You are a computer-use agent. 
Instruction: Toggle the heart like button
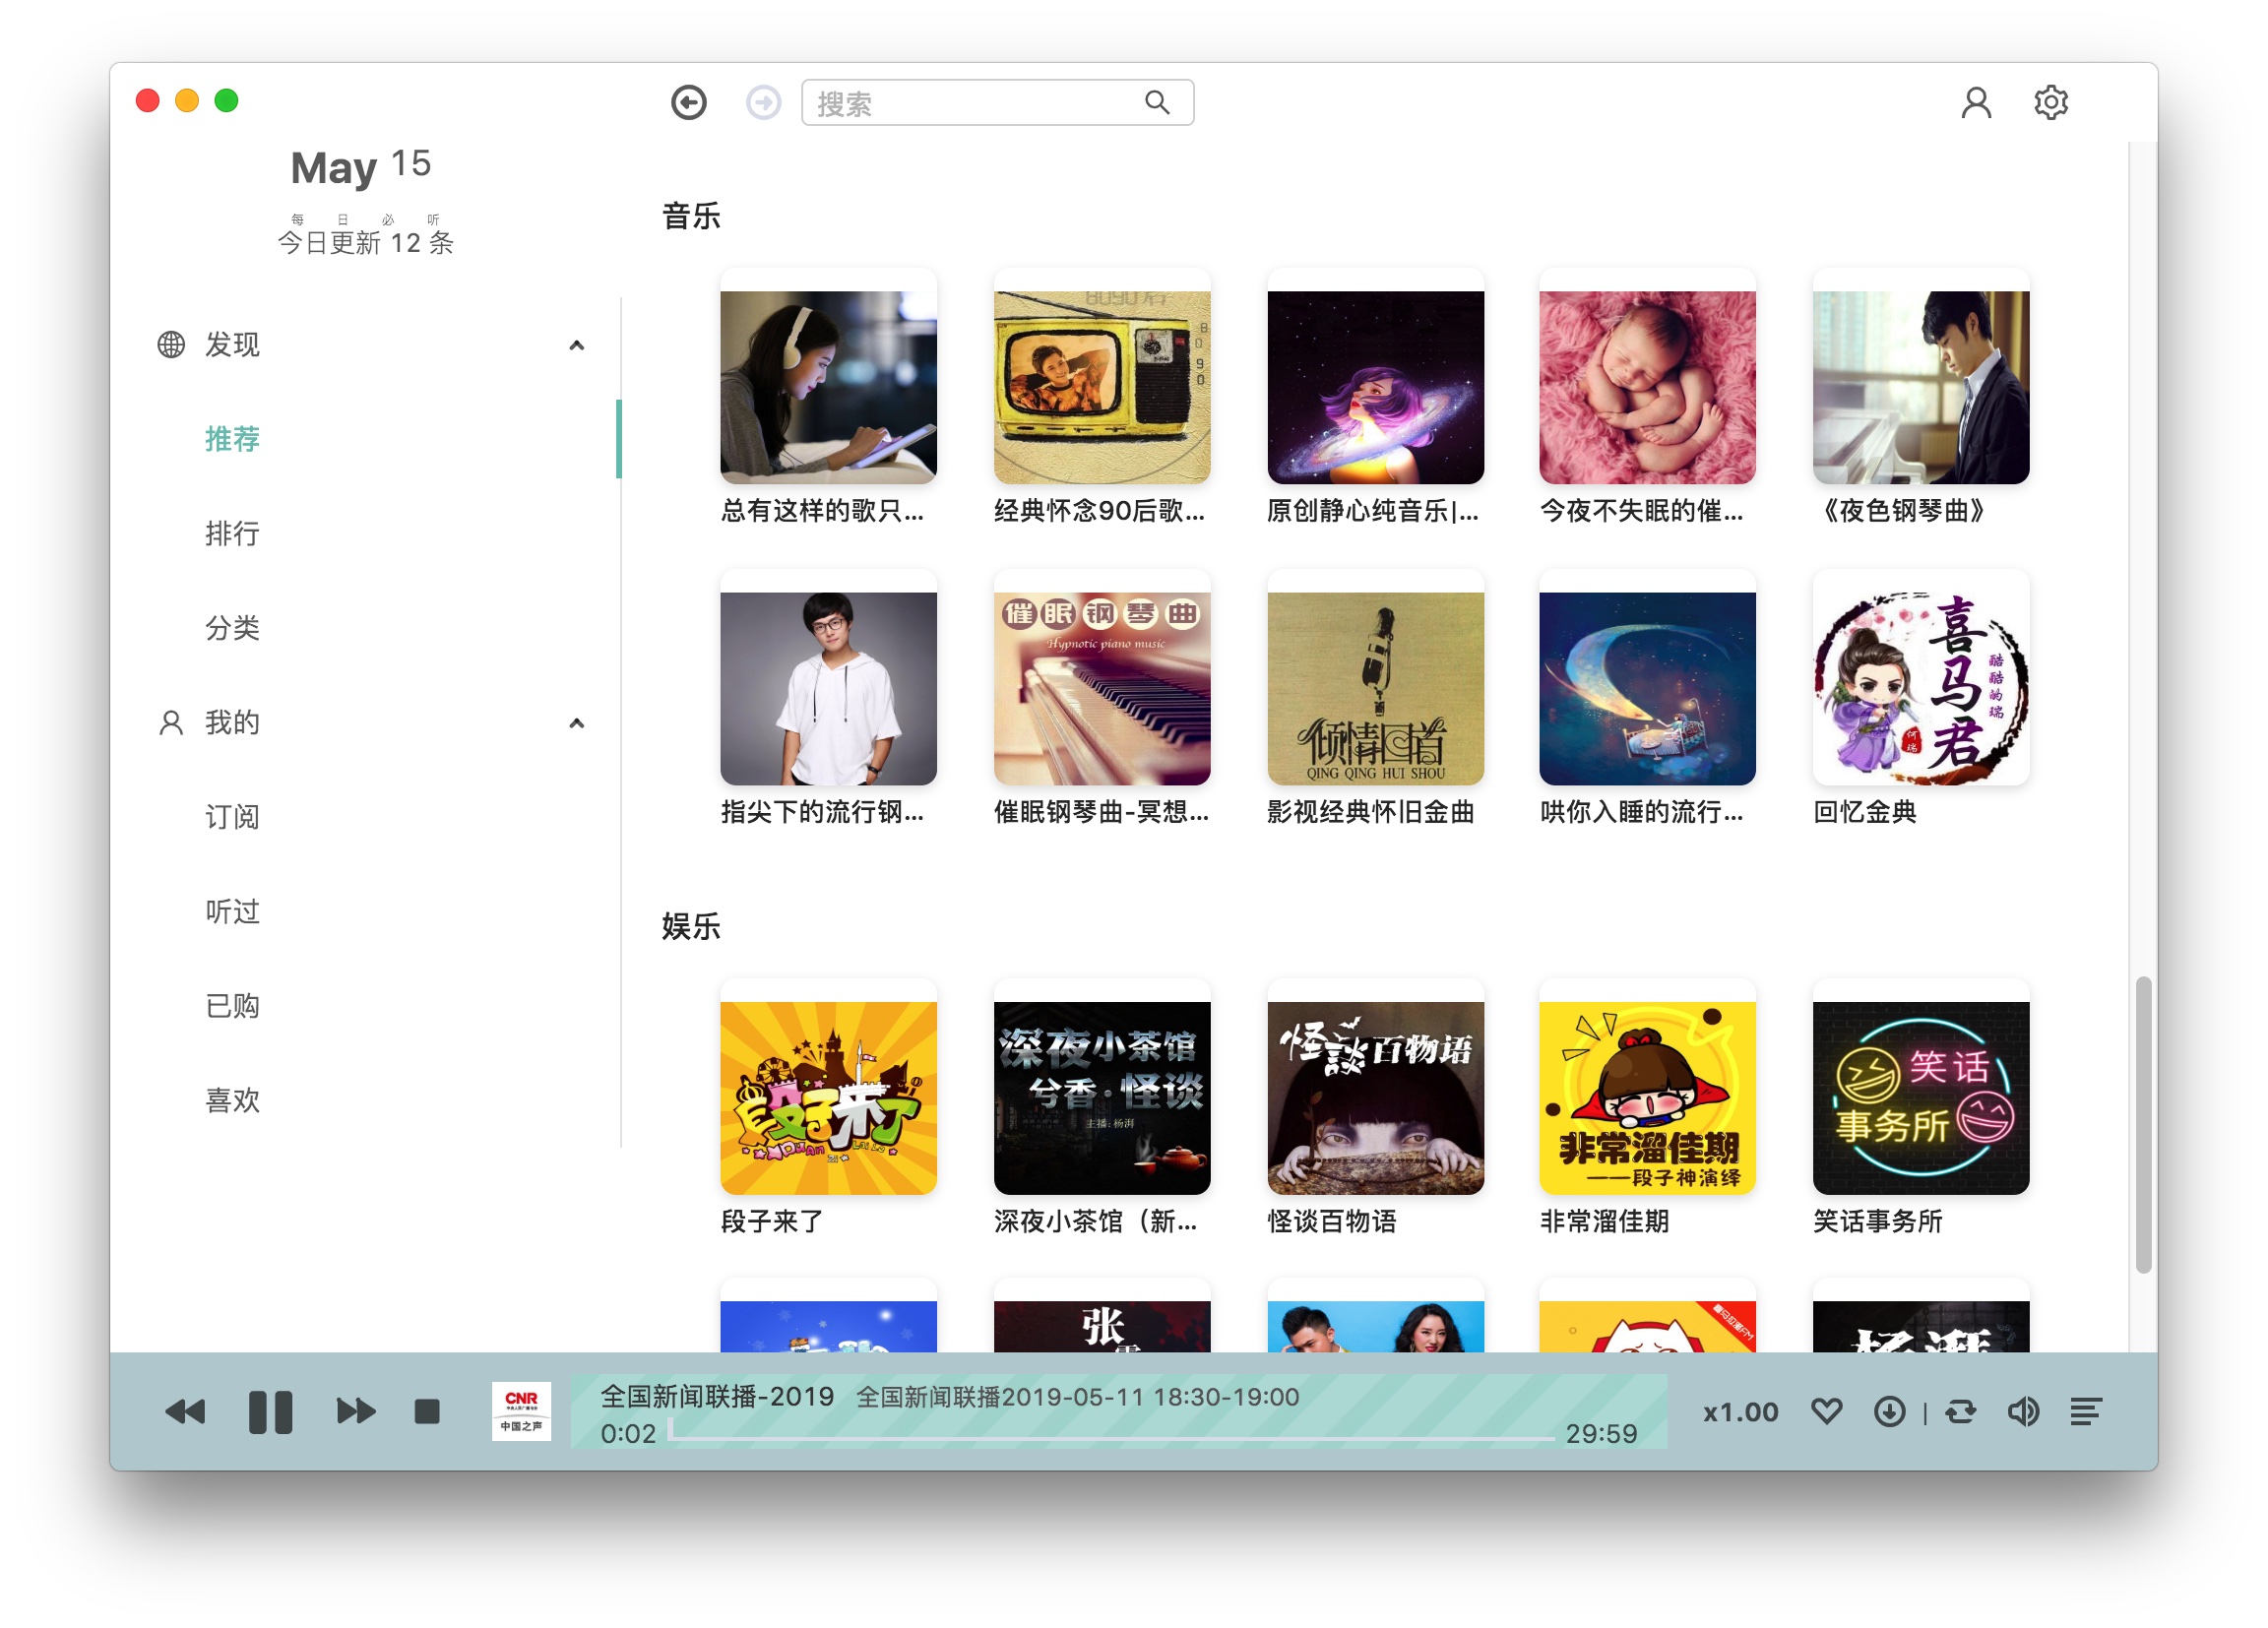pyautogui.click(x=1826, y=1411)
